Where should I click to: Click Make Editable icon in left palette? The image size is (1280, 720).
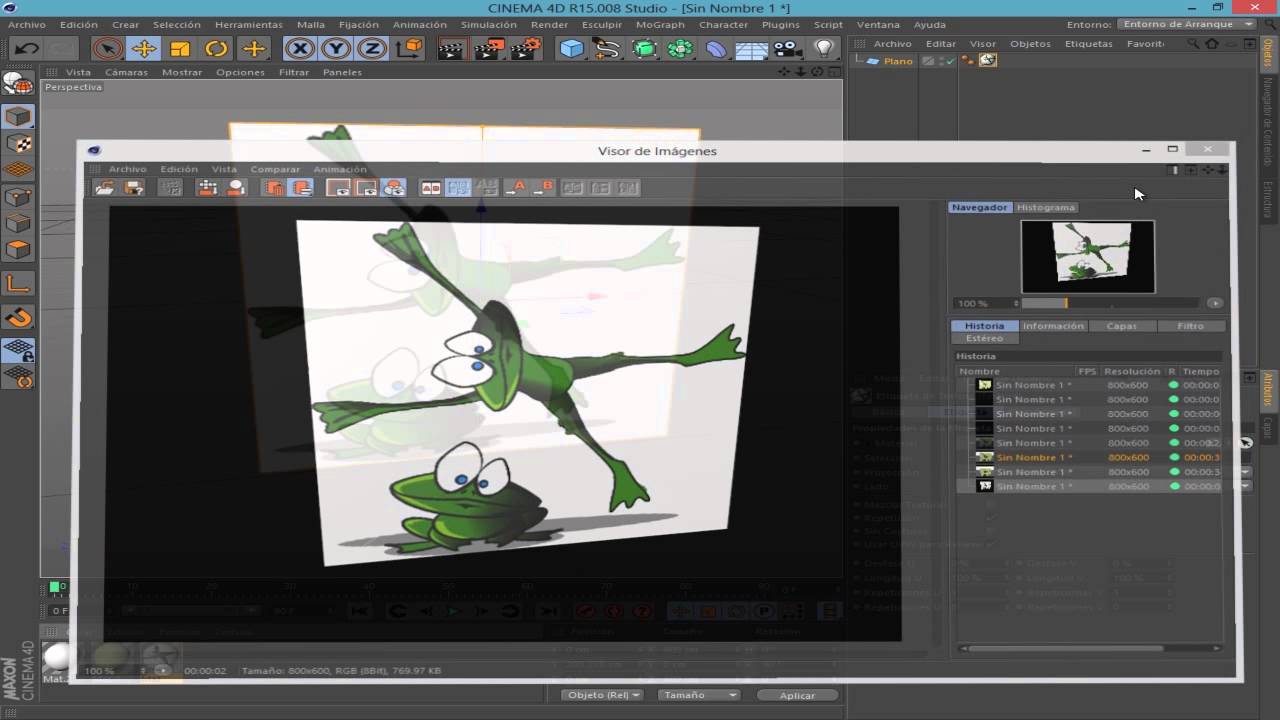coord(18,83)
